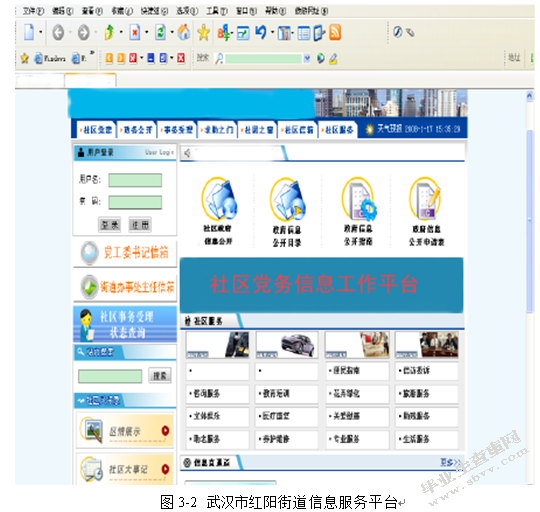Click the tools column icon before the list icon
This screenshot has height=512, width=540.
(x=284, y=33)
